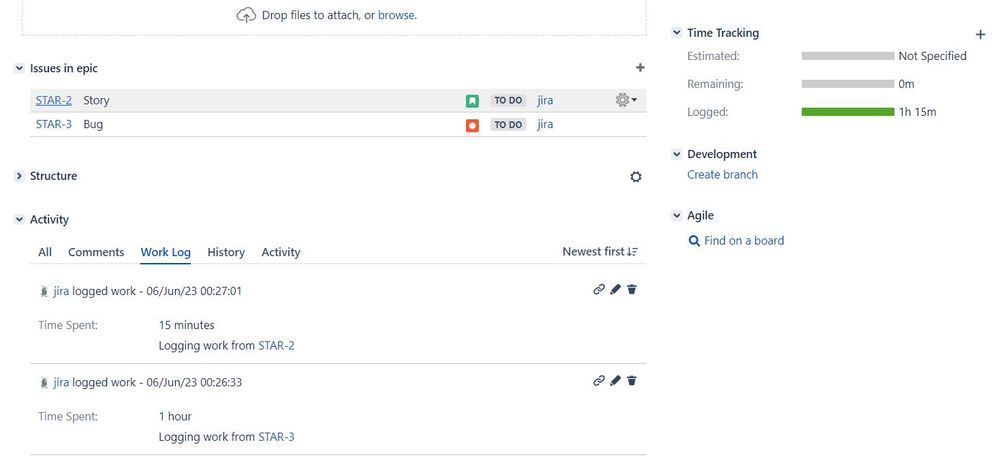Copy permalink of the 15 minutes worklog
998x464 pixels.
(x=598, y=290)
